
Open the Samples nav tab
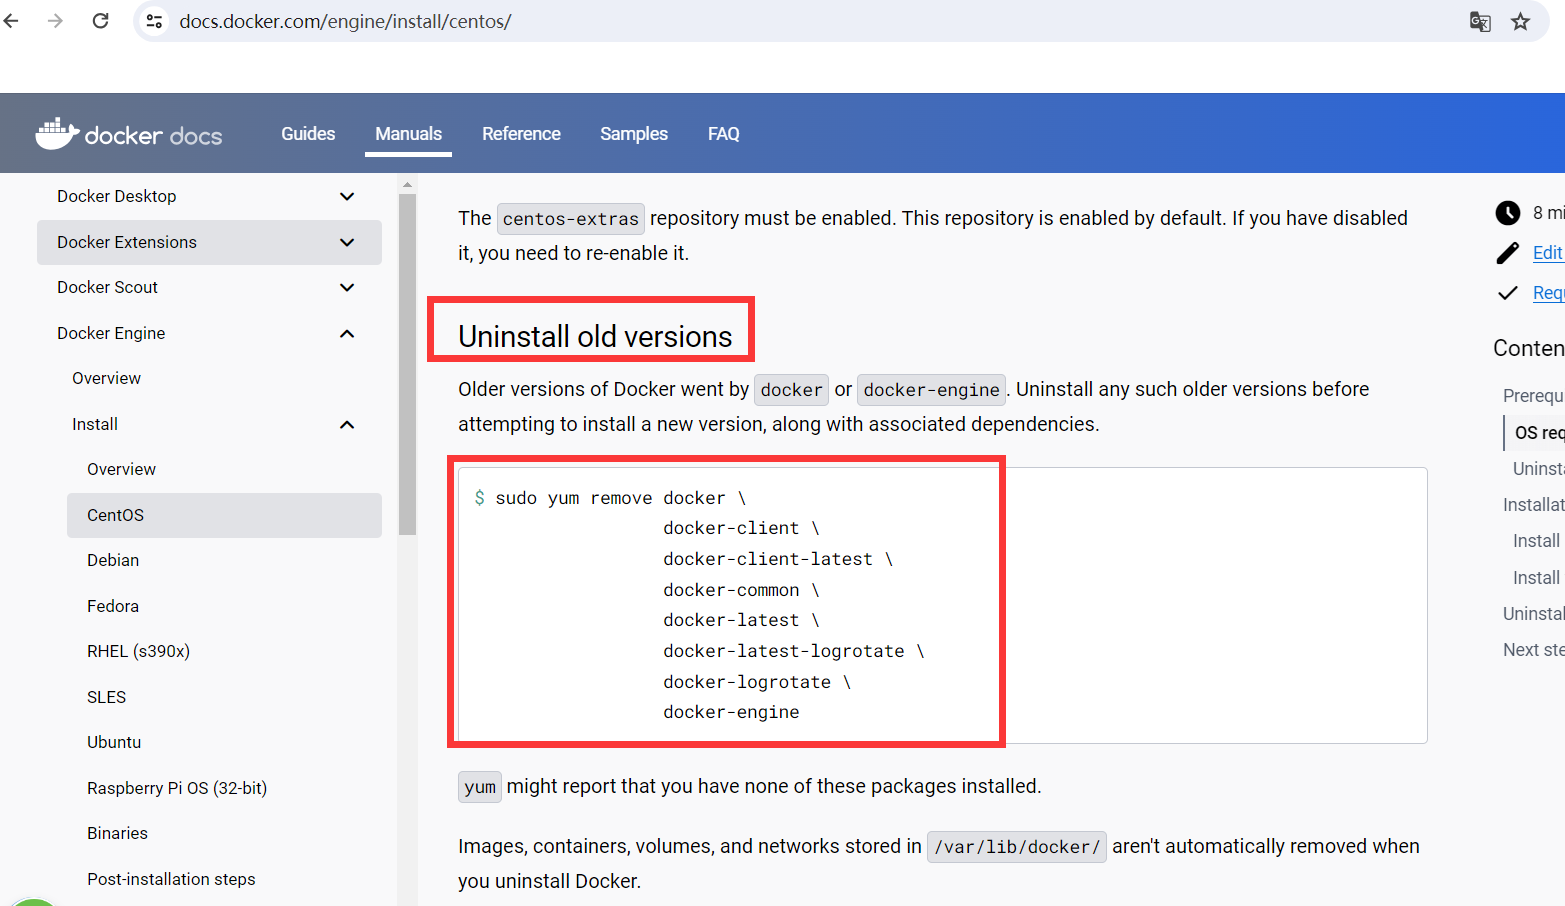634,134
